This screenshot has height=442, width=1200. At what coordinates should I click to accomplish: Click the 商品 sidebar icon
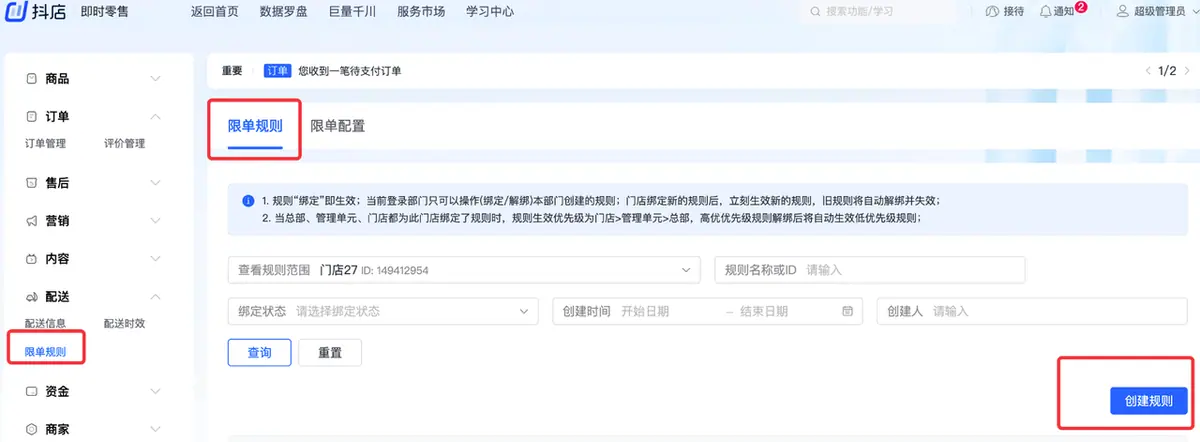(32, 78)
